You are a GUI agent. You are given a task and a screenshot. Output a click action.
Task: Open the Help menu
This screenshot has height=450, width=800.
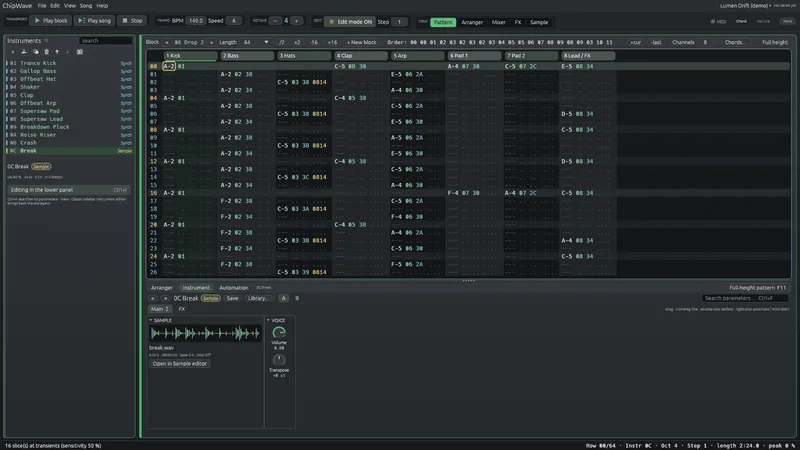[102, 6]
